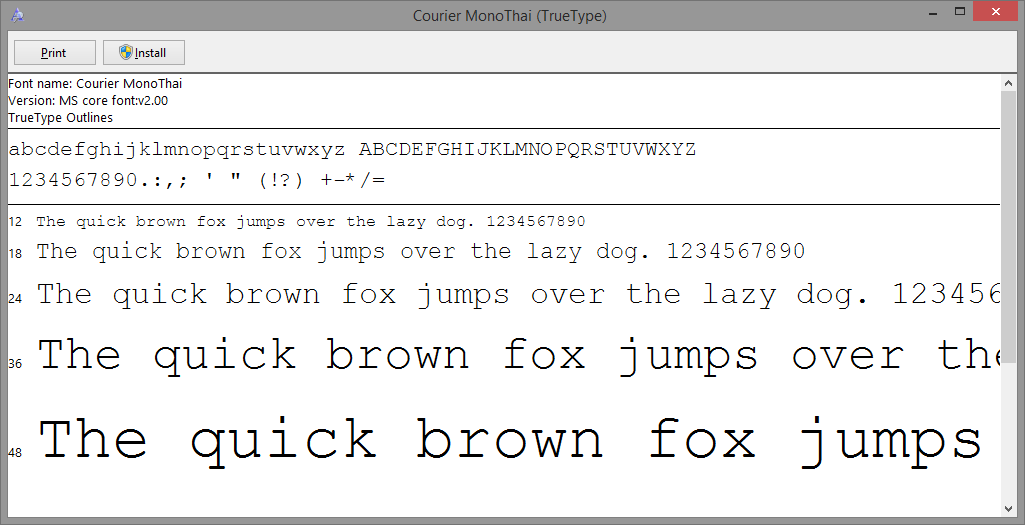
Task: Click the Install button
Action: click(144, 53)
